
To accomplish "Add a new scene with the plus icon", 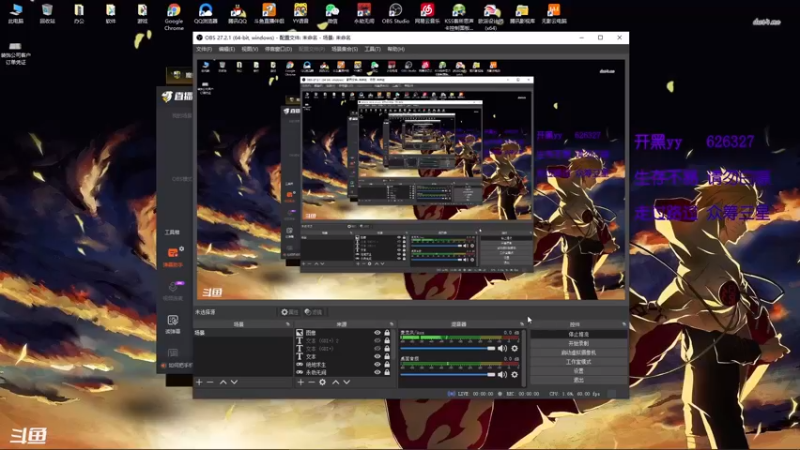I will click(199, 382).
